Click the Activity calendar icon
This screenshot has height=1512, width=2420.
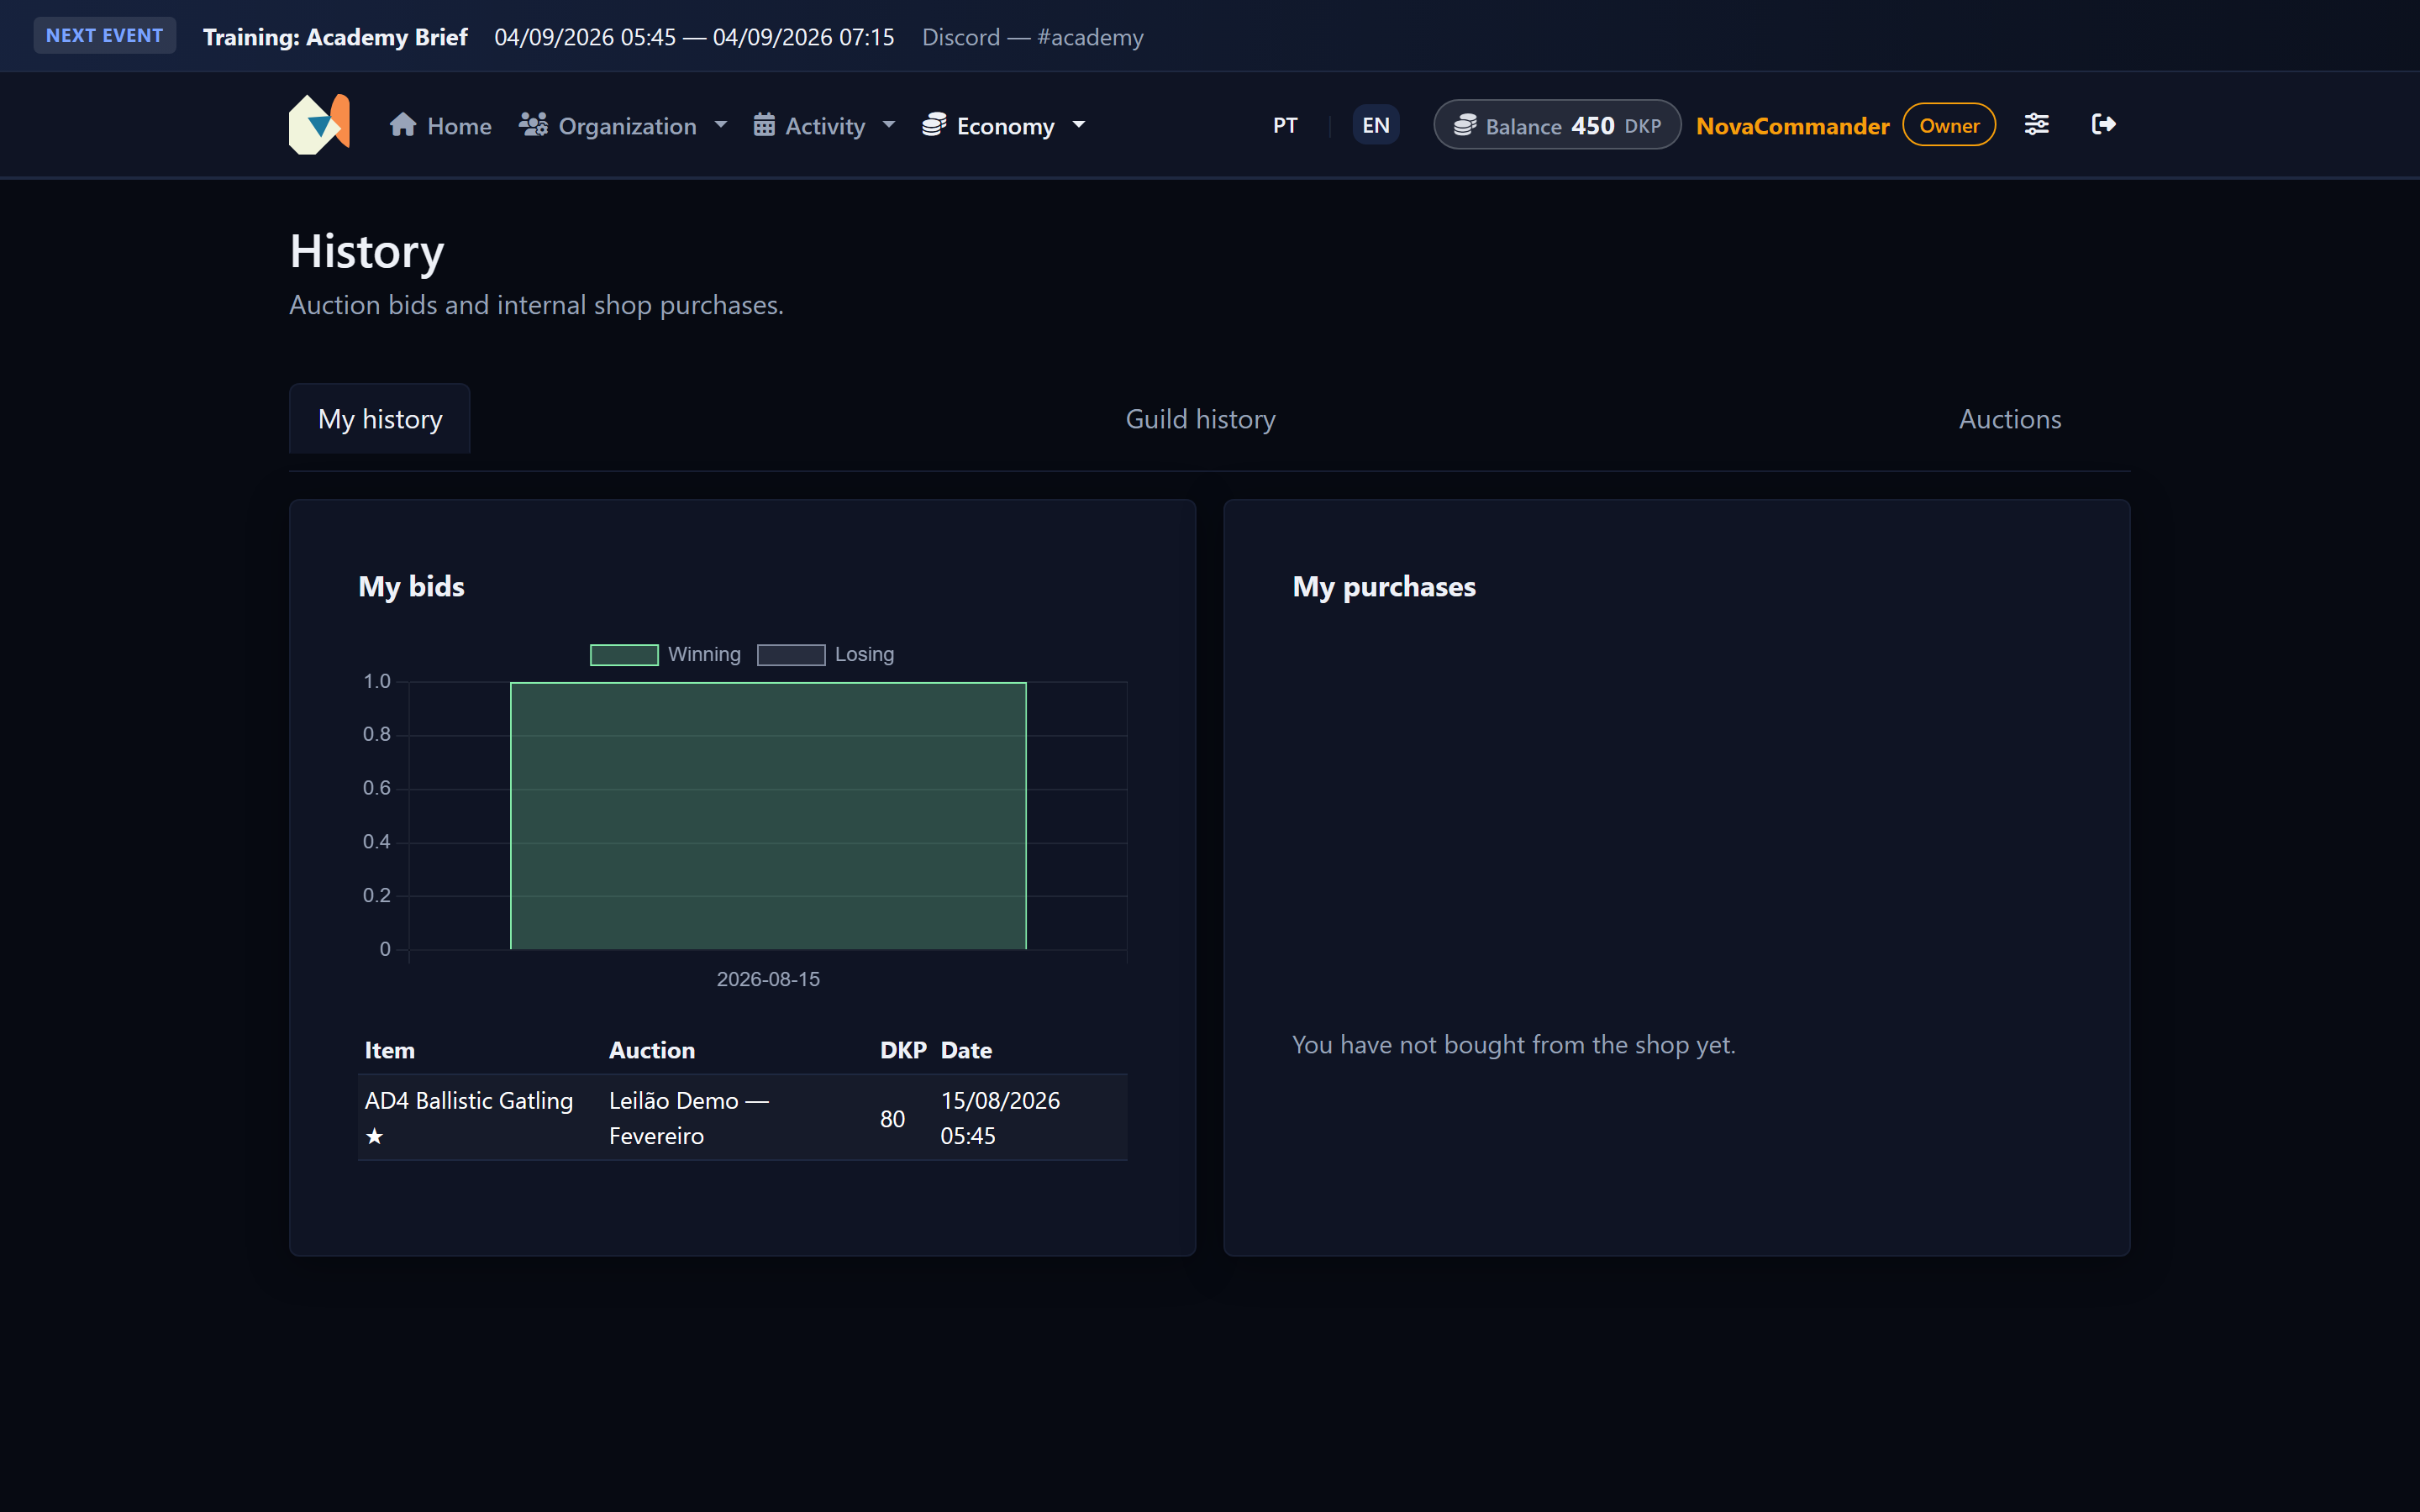click(x=764, y=124)
